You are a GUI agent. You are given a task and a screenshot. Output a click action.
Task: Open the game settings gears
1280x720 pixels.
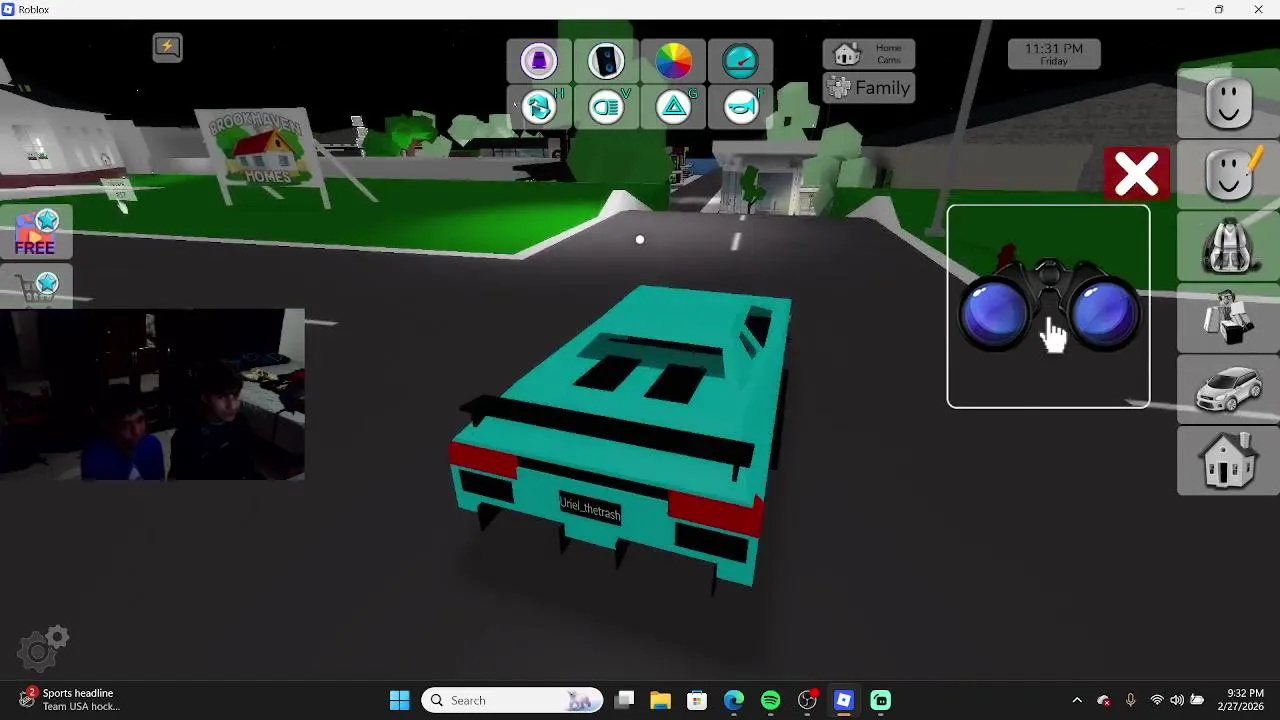tap(44, 648)
